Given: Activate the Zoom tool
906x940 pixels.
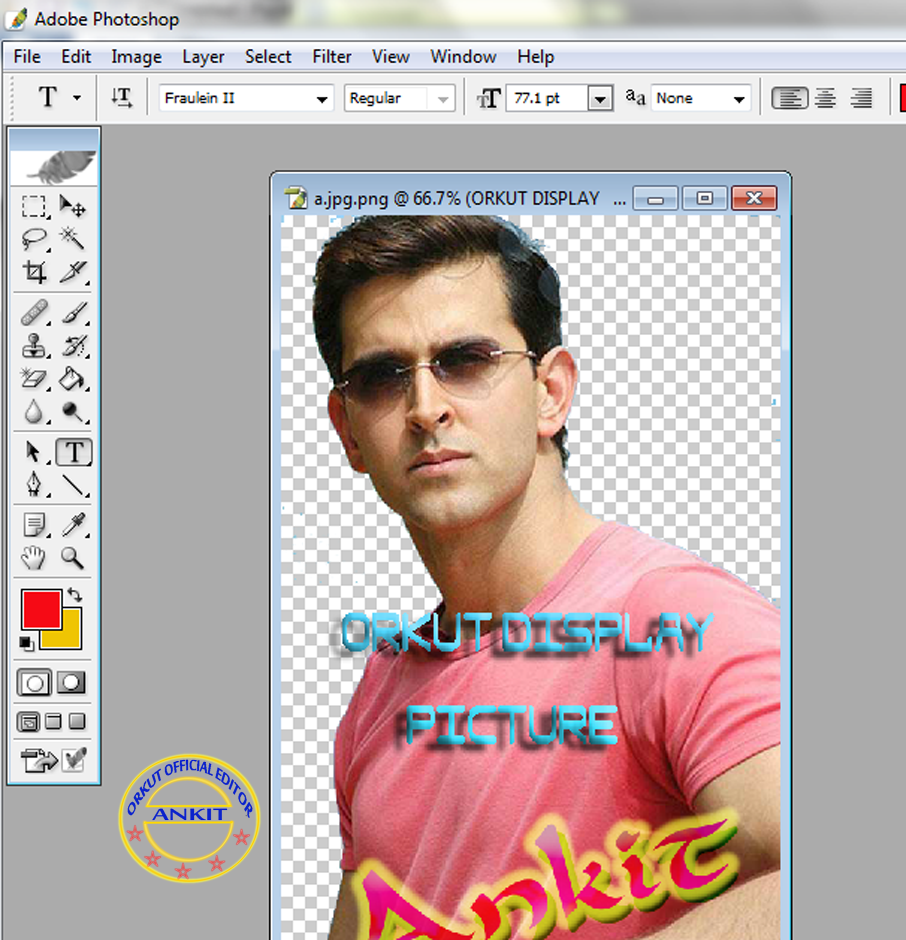Looking at the screenshot, I should [x=72, y=558].
